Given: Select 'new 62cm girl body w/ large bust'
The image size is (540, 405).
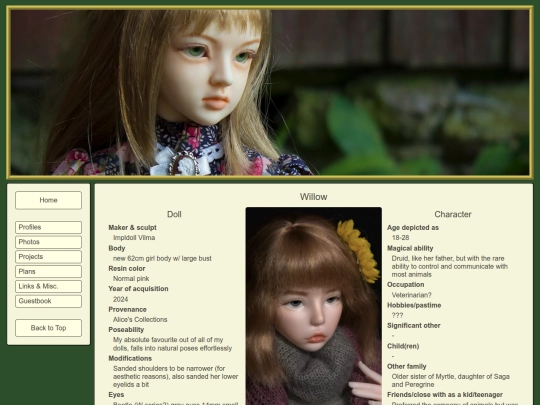Looking at the screenshot, I should coord(162,258).
